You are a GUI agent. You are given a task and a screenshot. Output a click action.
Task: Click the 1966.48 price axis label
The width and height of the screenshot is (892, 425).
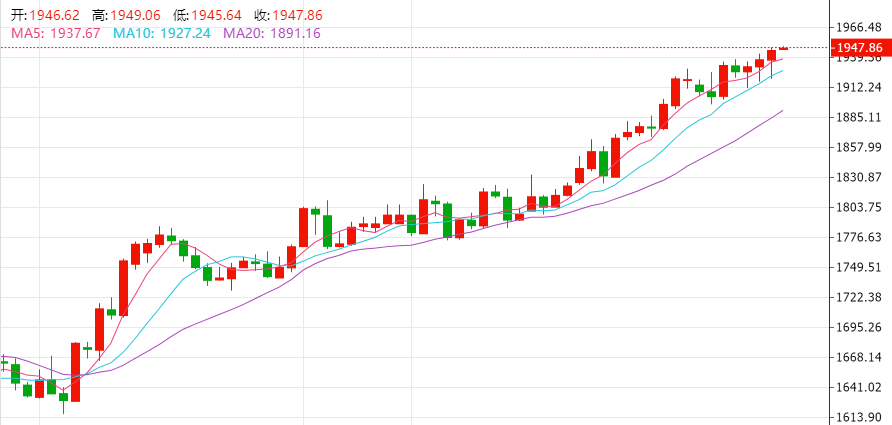[x=860, y=27]
